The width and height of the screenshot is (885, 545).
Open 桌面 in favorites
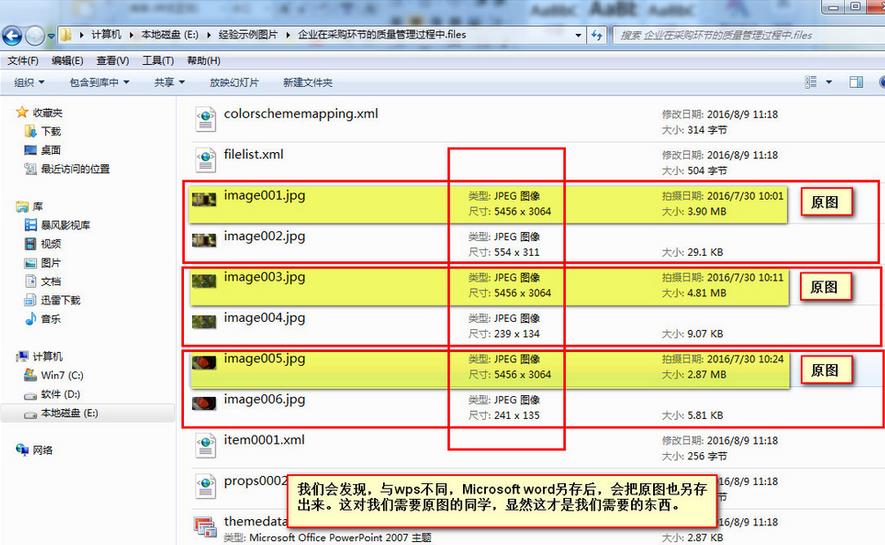51,150
